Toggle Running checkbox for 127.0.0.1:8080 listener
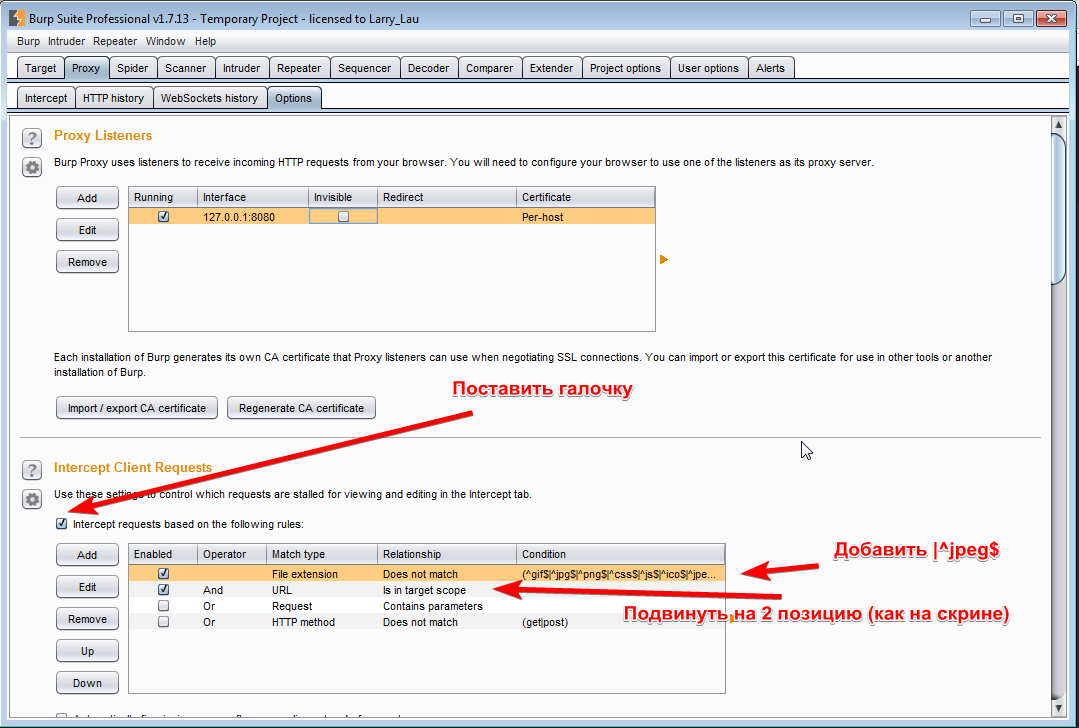The image size is (1079, 728). click(x=164, y=216)
